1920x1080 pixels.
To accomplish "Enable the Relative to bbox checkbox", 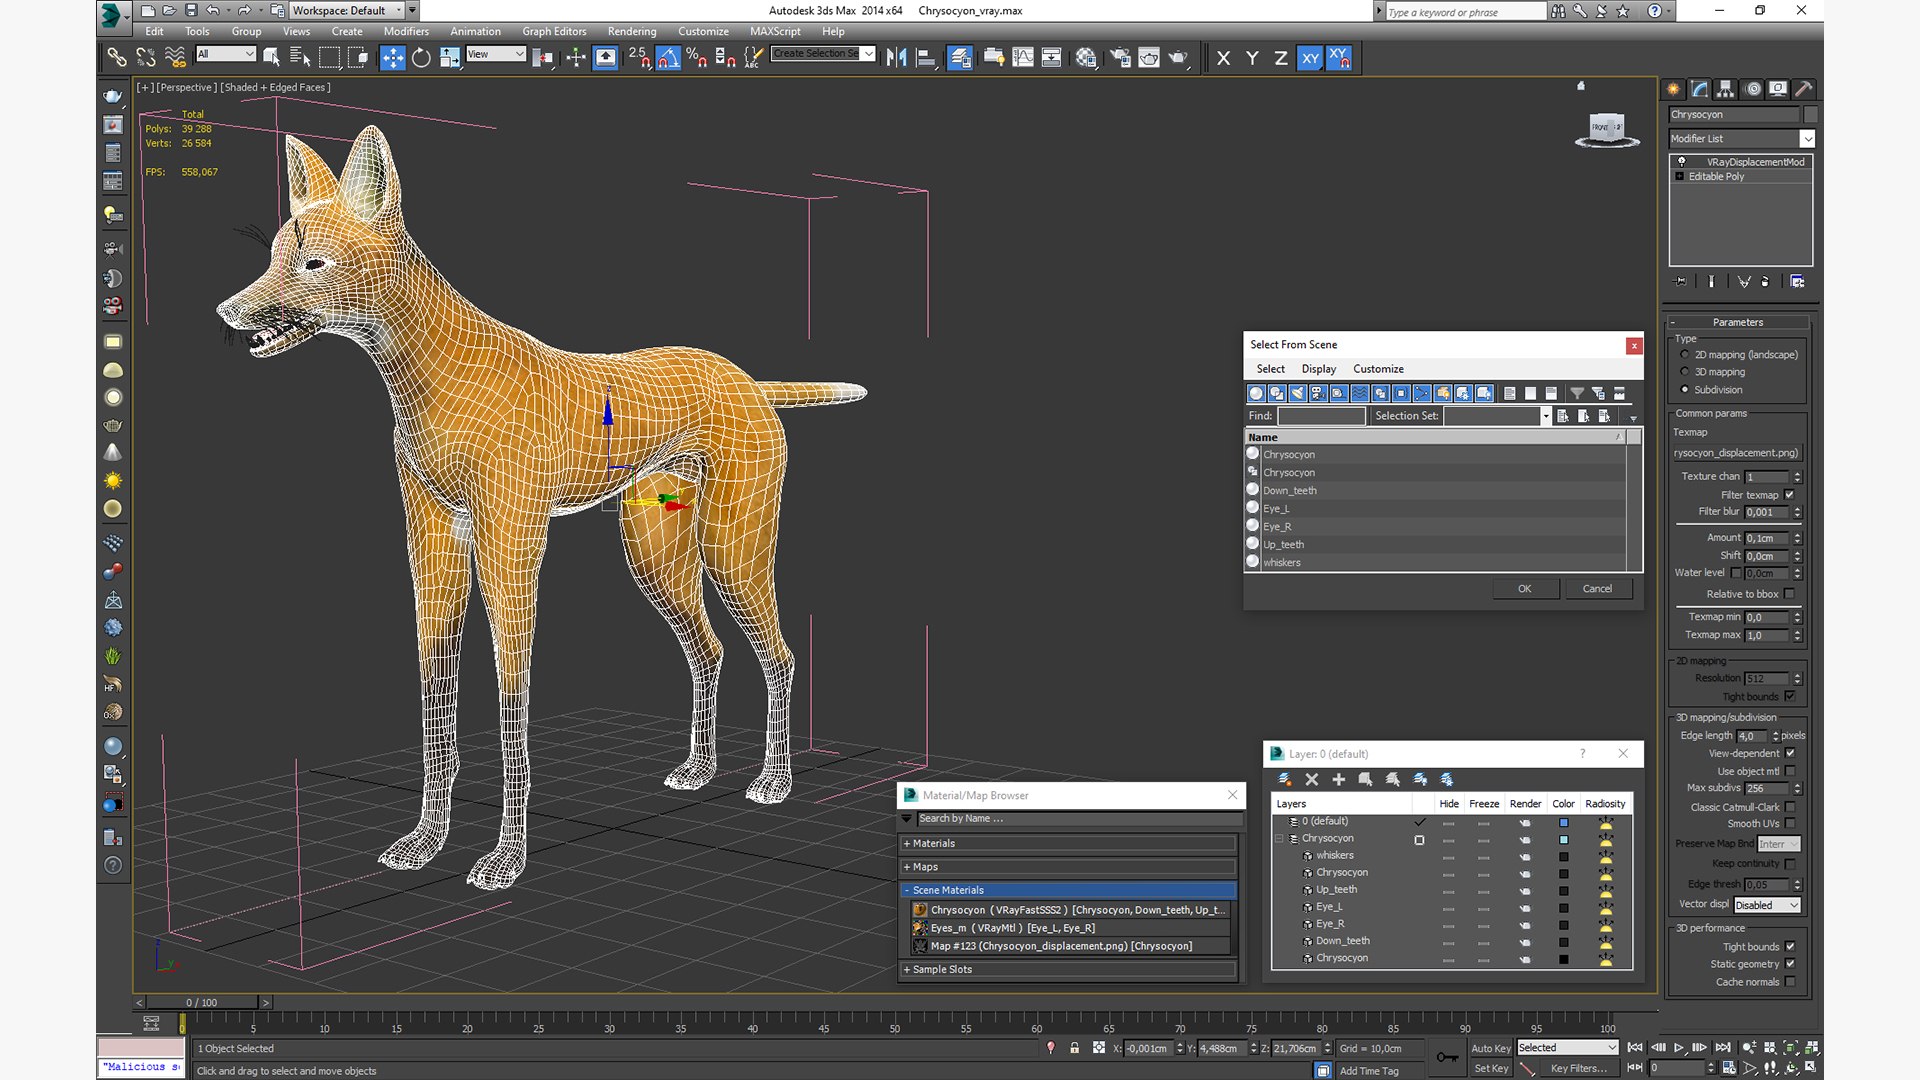I will click(1790, 593).
